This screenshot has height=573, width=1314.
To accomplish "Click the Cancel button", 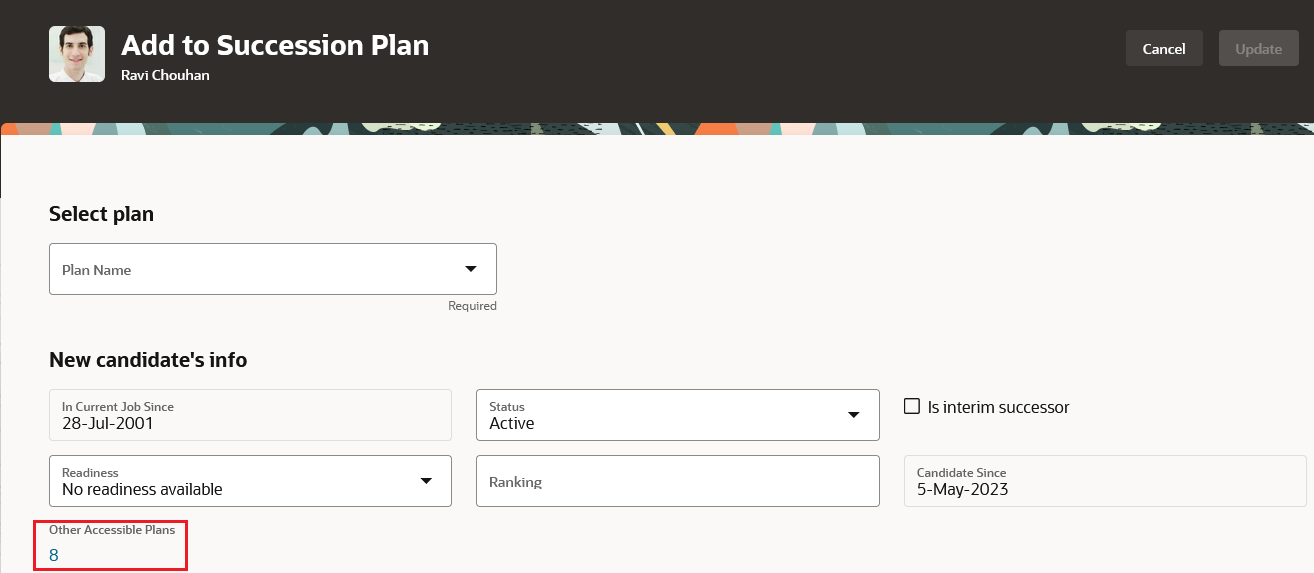I will click(1164, 48).
